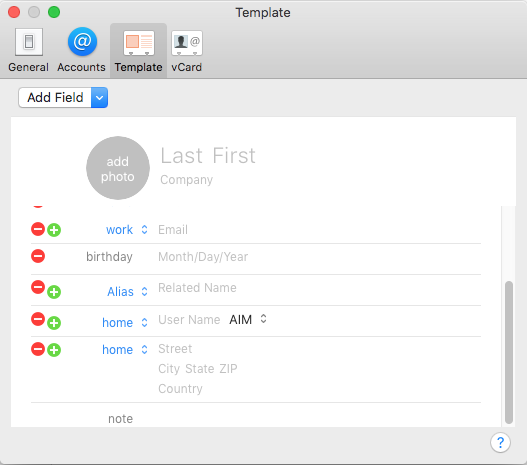Viewport: 527px width, 465px height.
Task: Click the Email placeholder field
Action: 173,230
